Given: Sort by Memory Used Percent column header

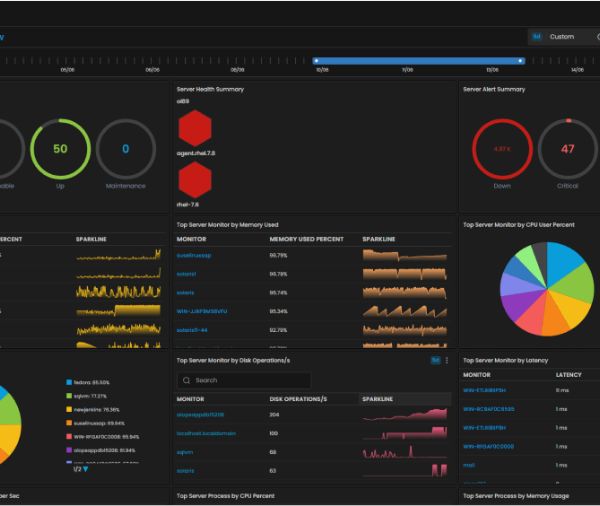Looking at the screenshot, I should [306, 240].
